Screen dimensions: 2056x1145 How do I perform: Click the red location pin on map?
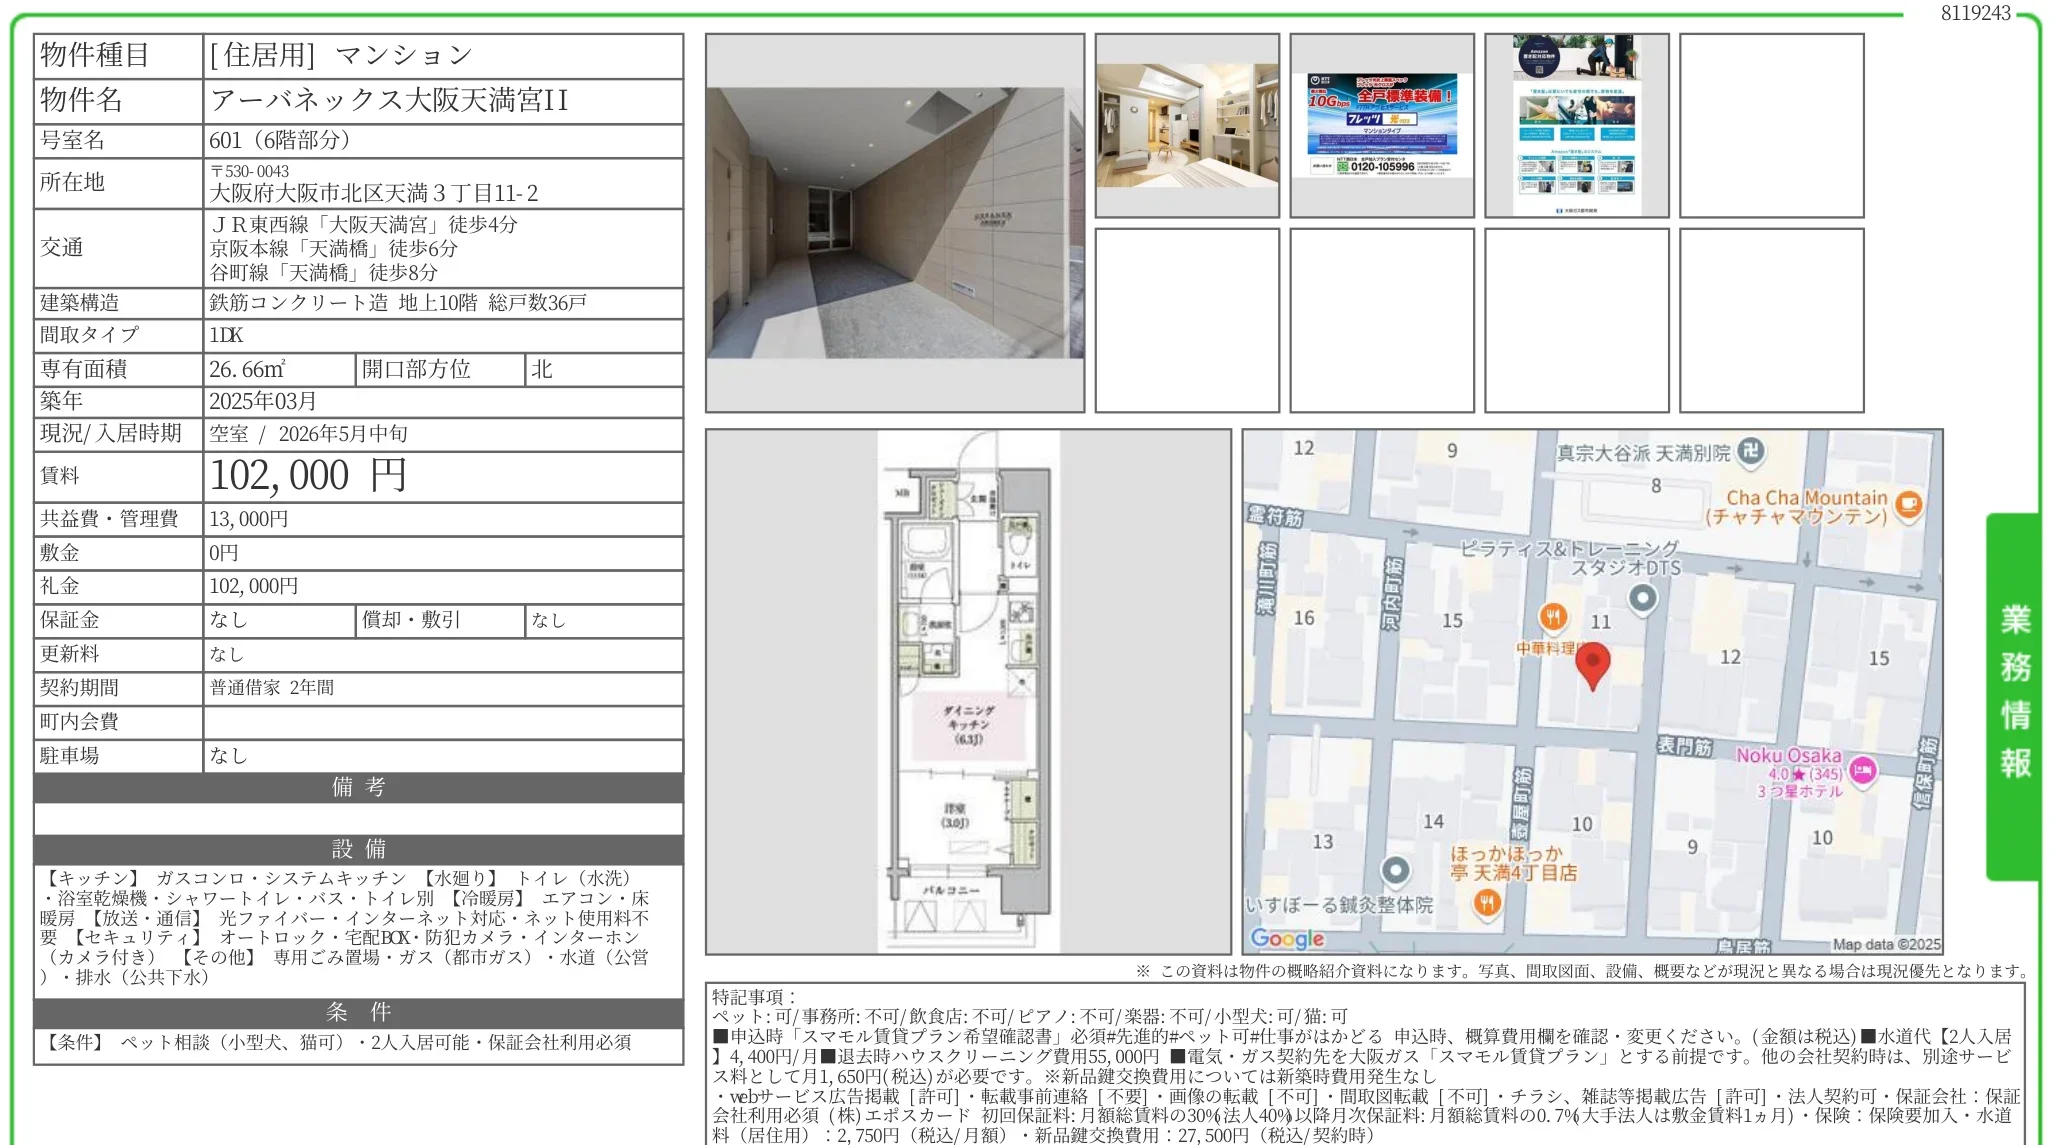click(1592, 663)
